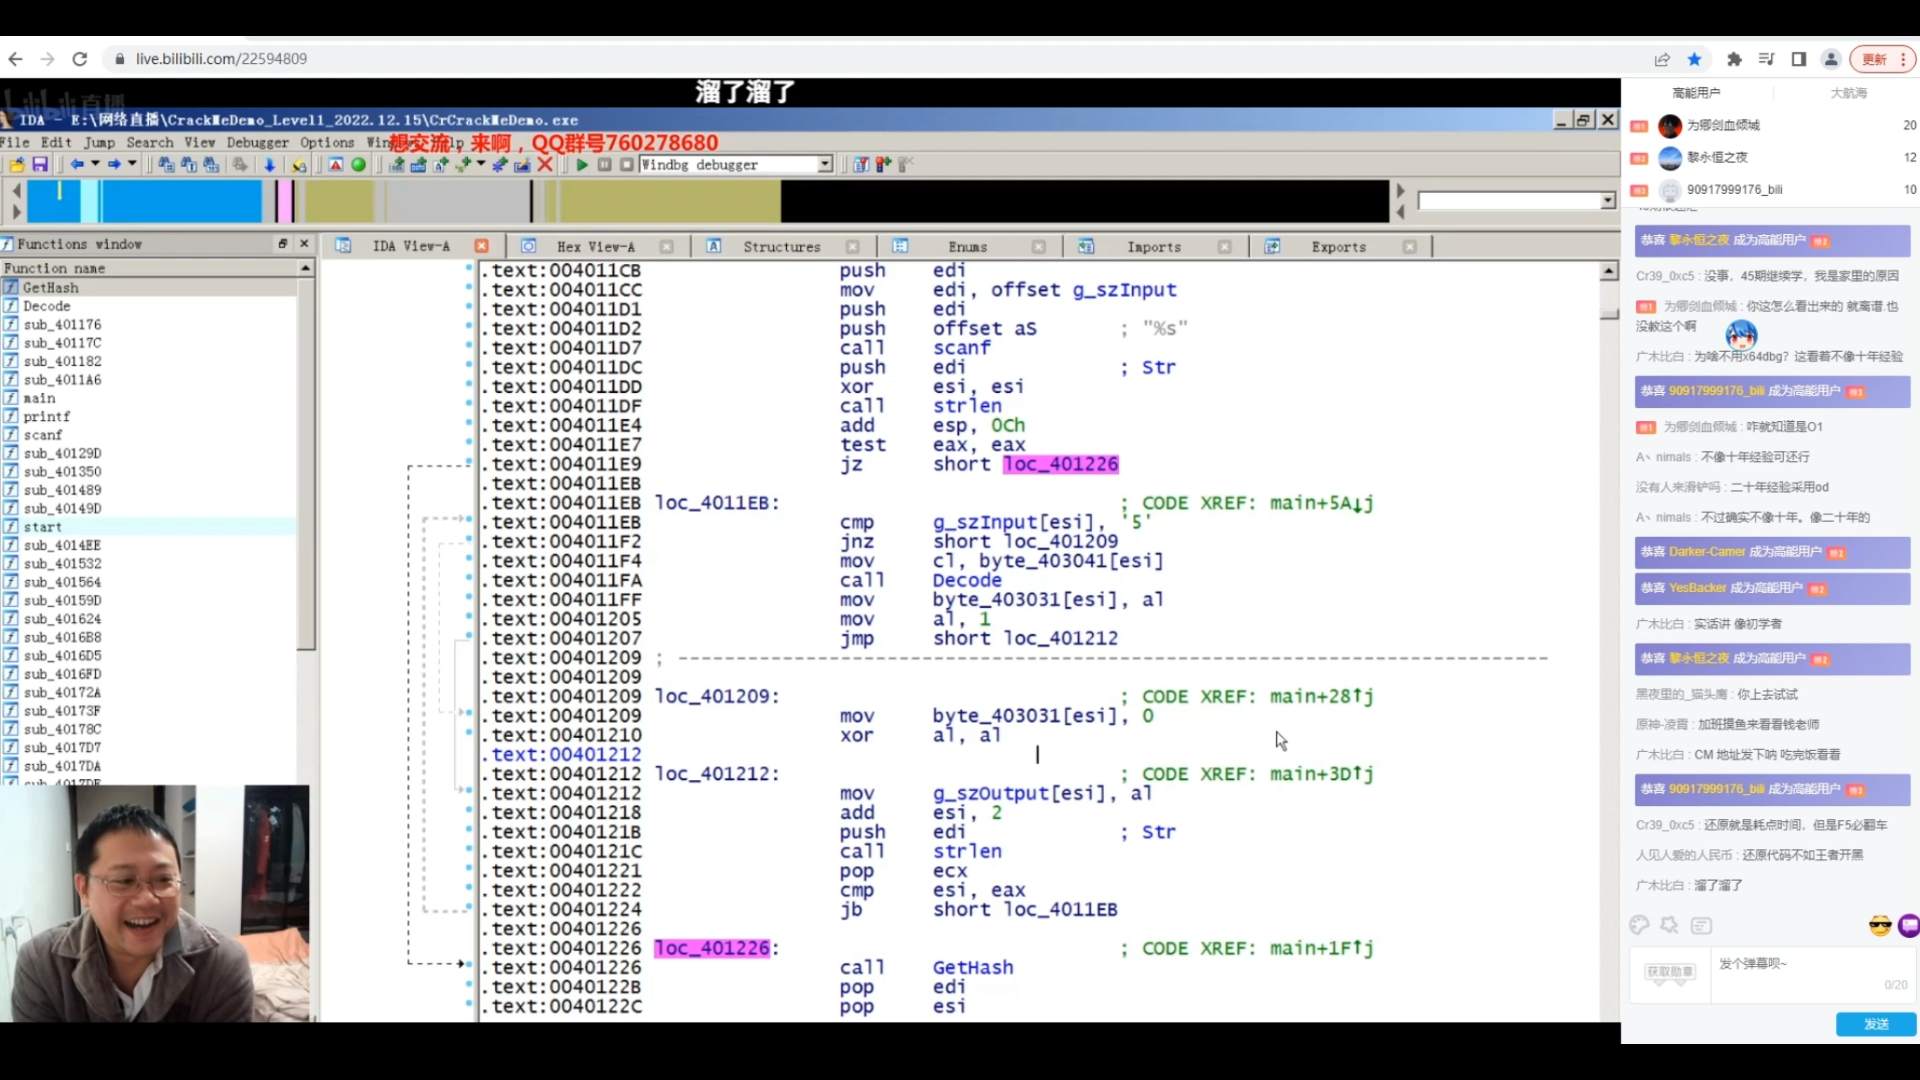
Task: Select start in the functions list
Action: point(150,527)
